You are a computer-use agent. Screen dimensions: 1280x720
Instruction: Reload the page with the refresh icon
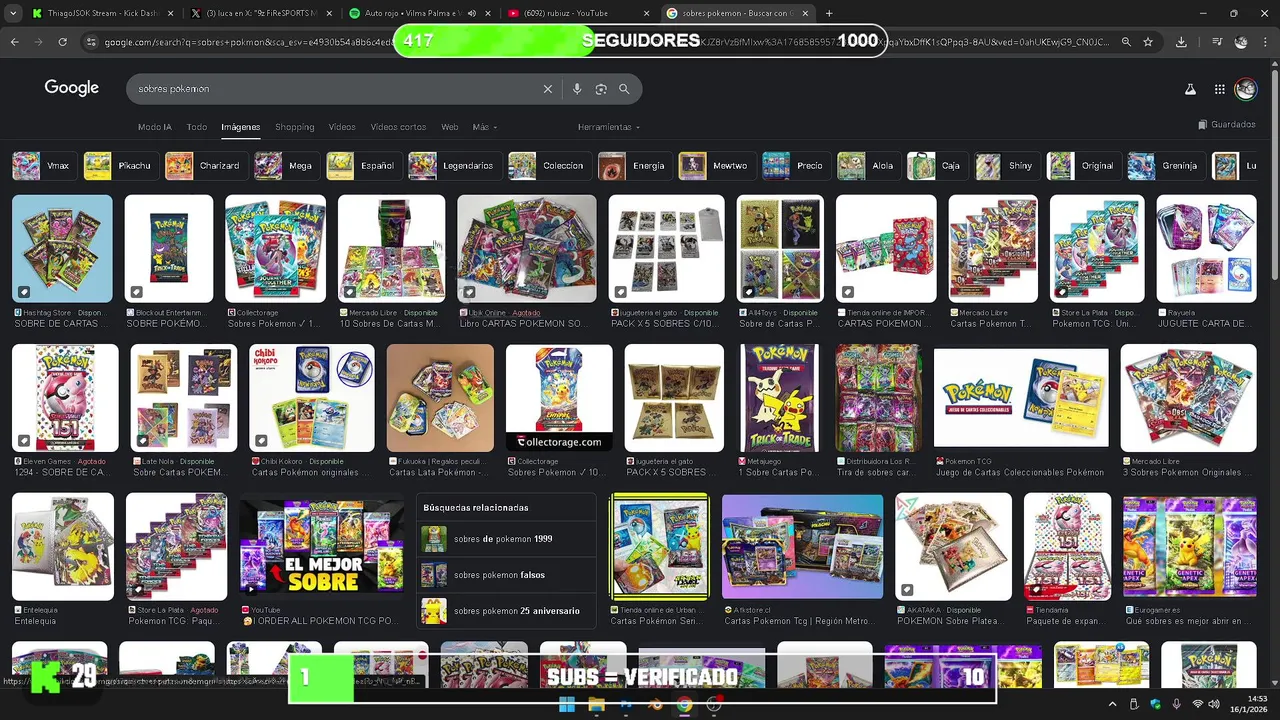[62, 42]
